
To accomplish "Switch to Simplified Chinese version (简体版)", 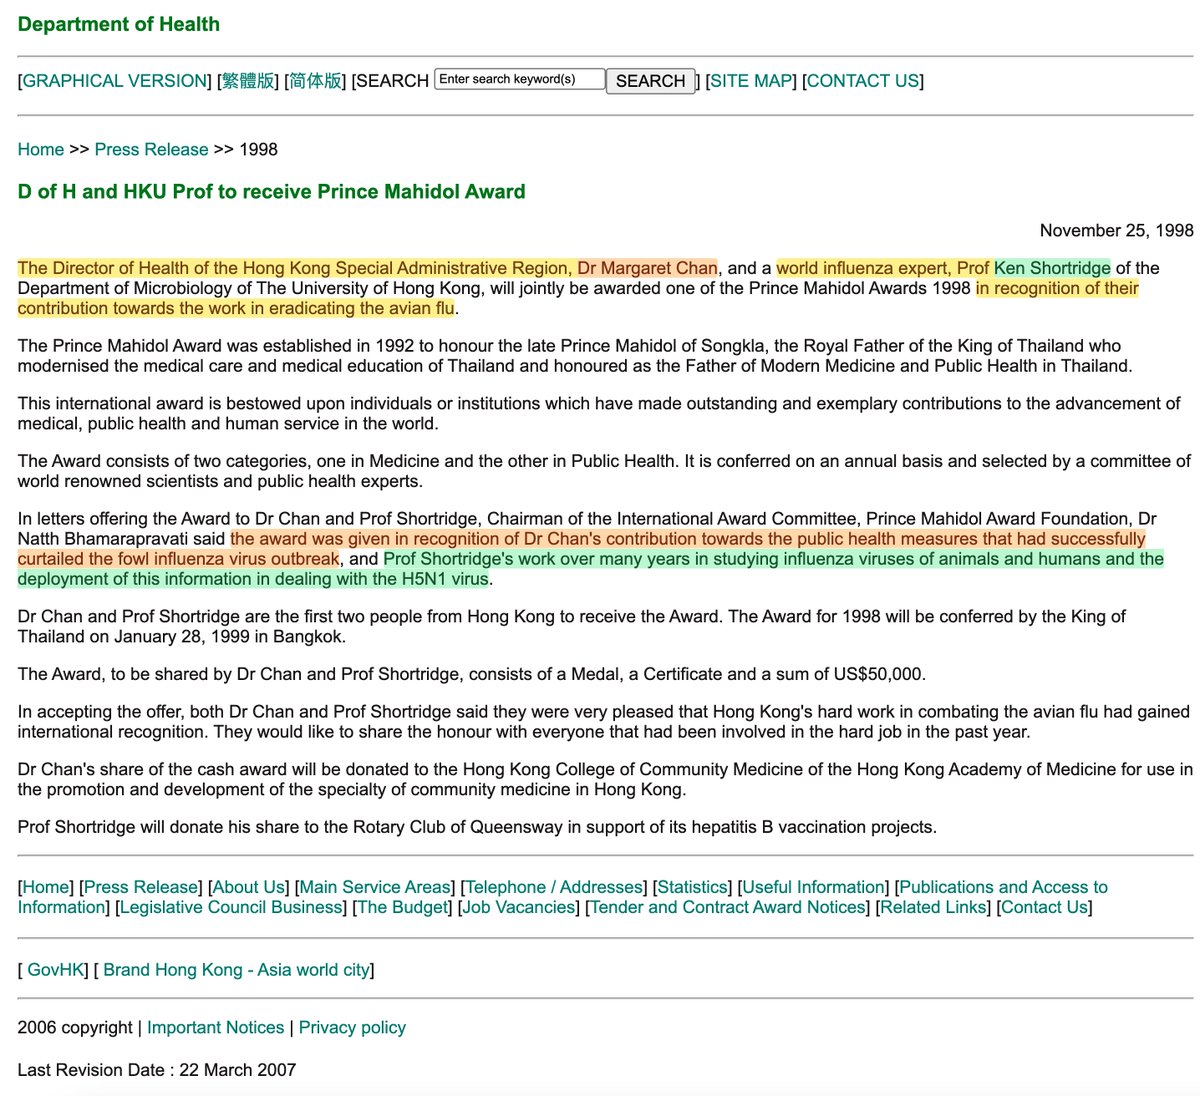I will click(315, 81).
